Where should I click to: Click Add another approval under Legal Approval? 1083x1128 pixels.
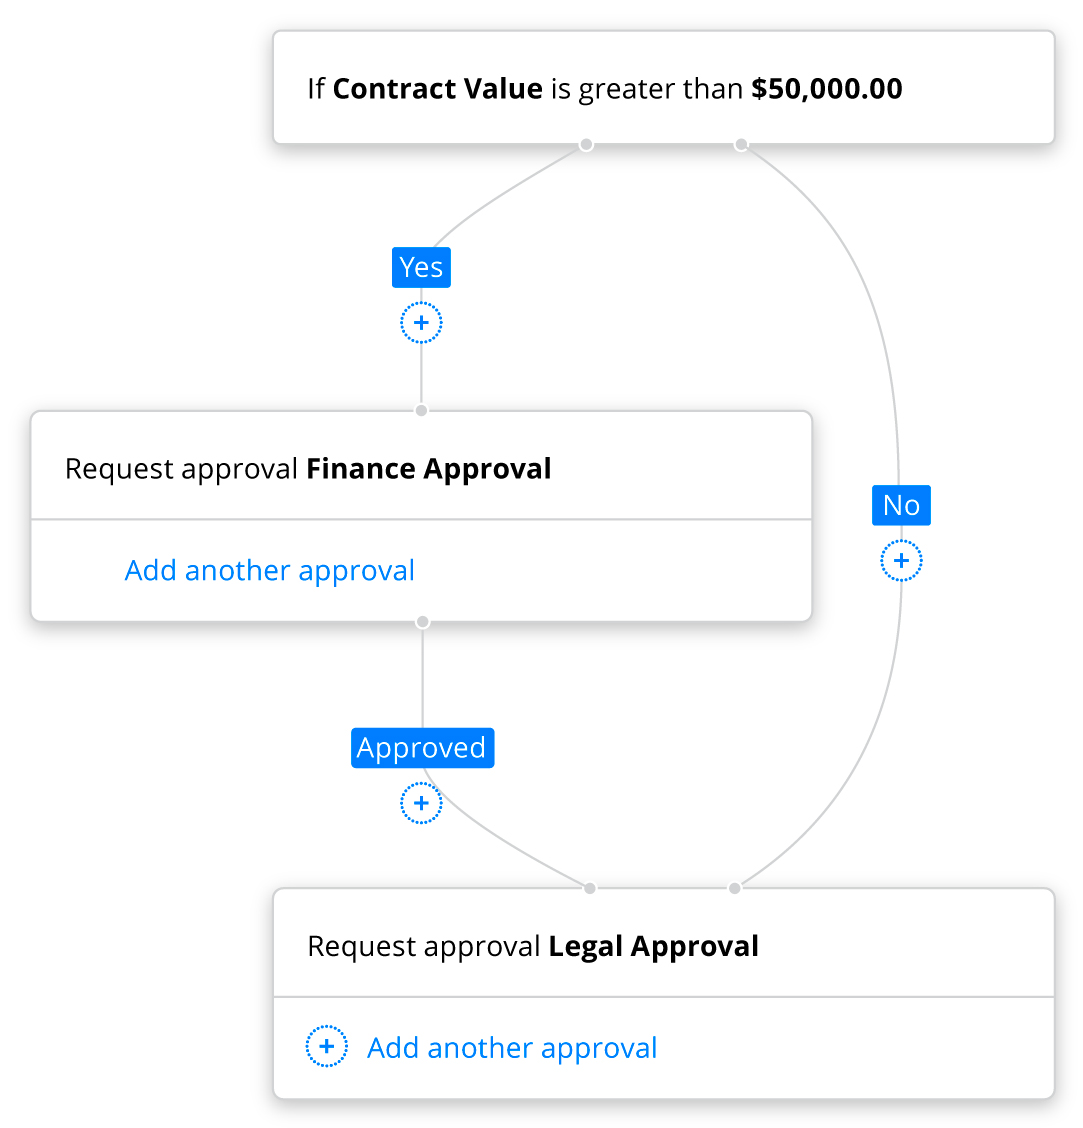511,1047
